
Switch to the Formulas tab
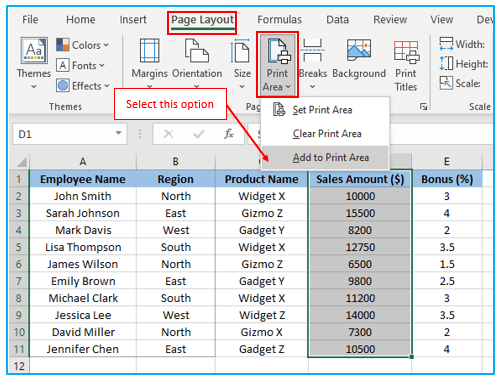tap(279, 20)
